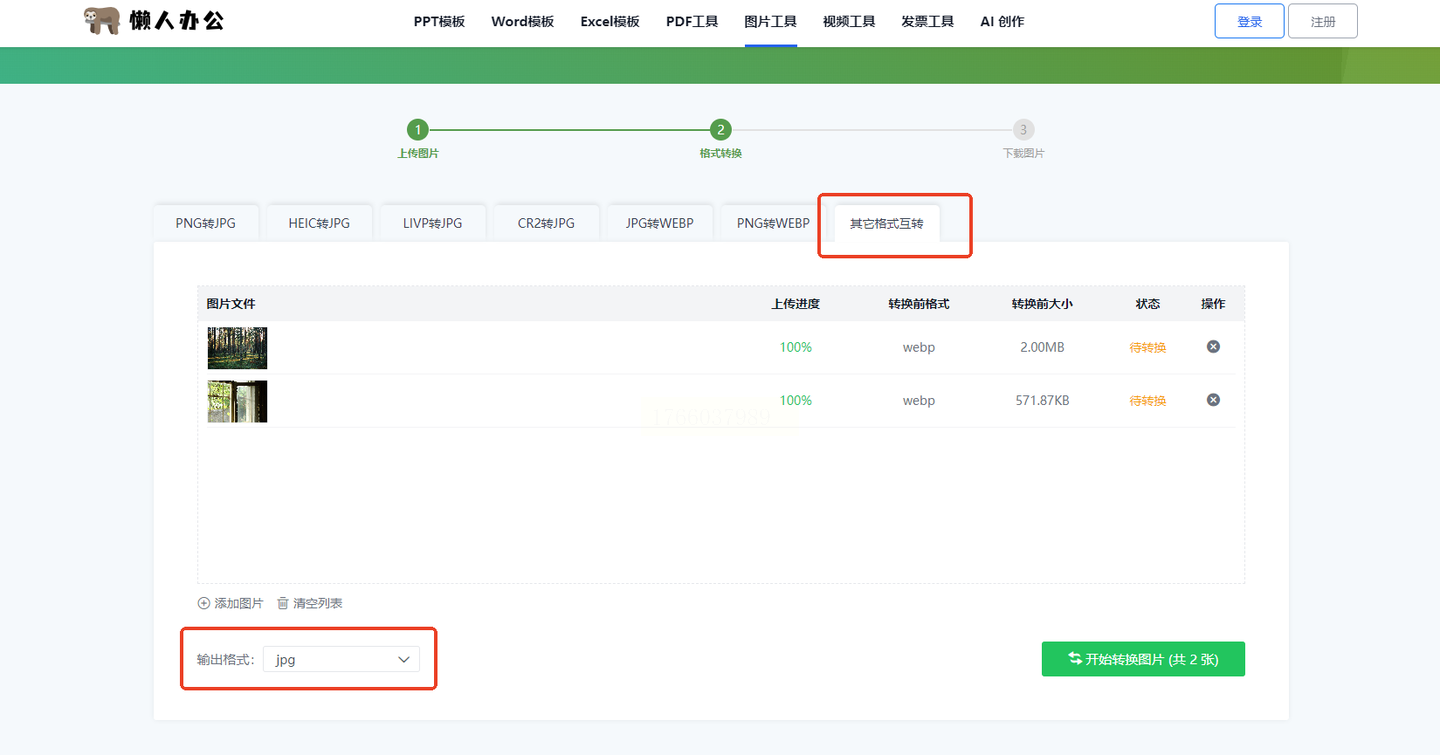This screenshot has height=755, width=1440.
Task: Click the 状态 column header
Action: pos(1148,304)
